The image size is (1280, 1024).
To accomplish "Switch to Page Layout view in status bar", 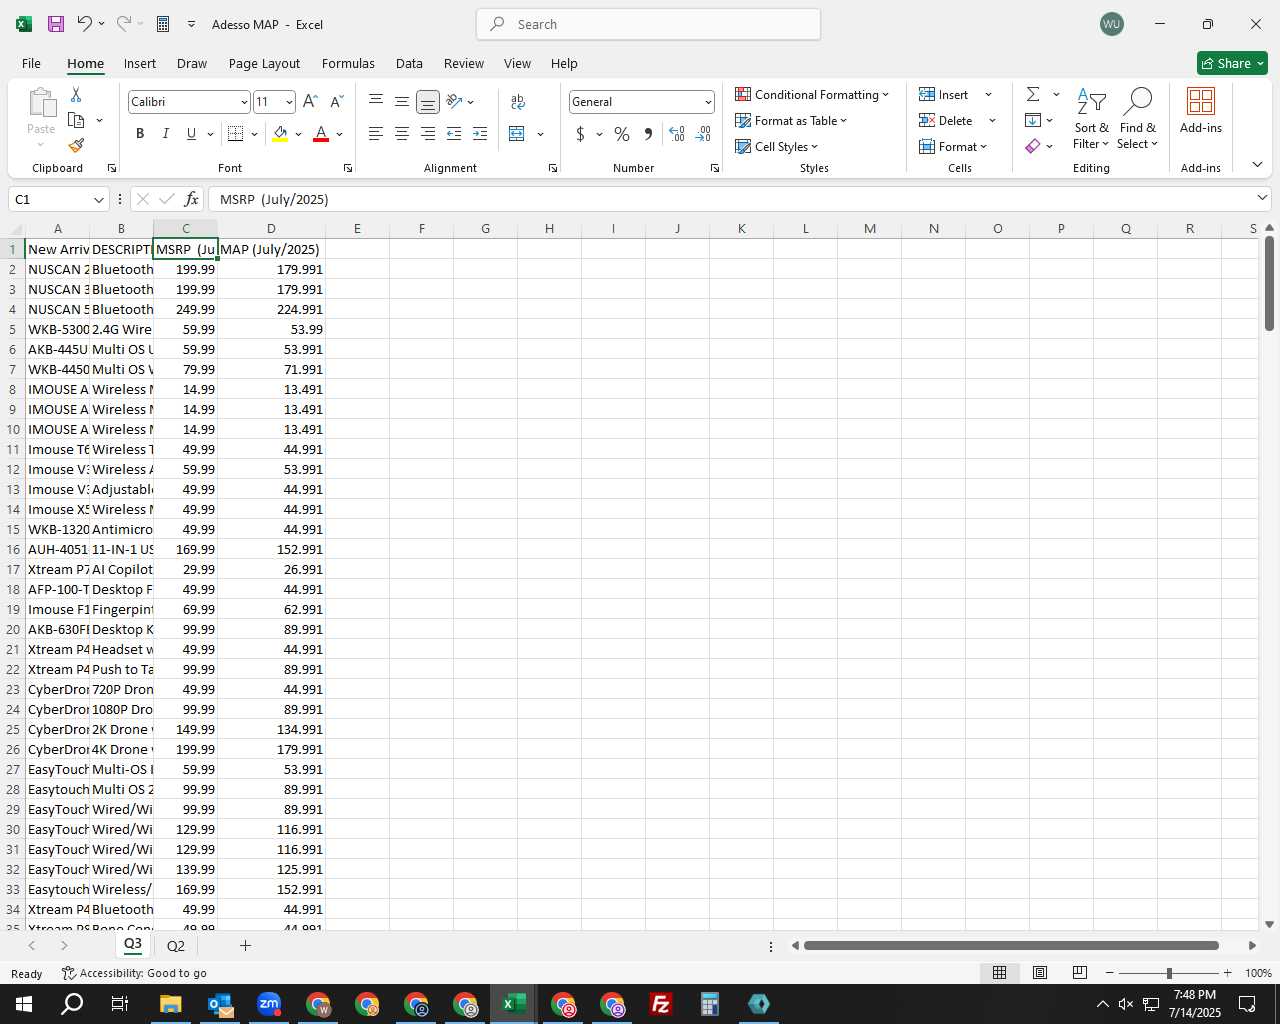I will click(x=1040, y=973).
